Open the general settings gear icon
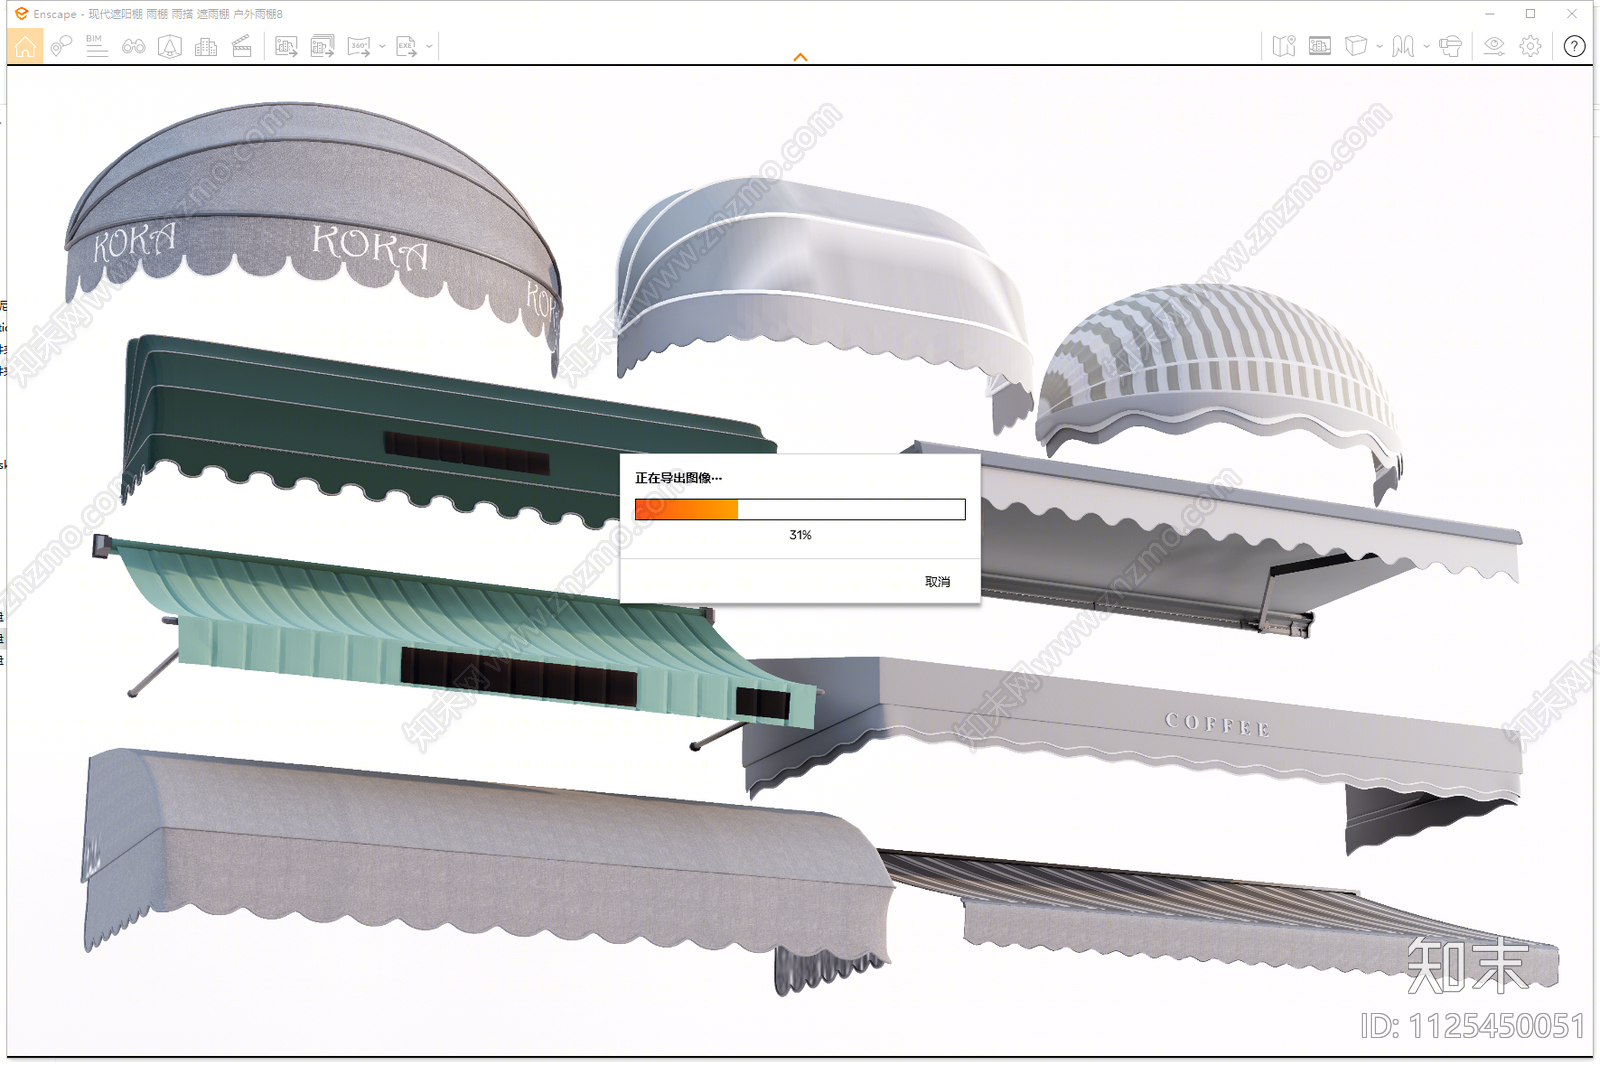This screenshot has height=1065, width=1600. [1530, 46]
